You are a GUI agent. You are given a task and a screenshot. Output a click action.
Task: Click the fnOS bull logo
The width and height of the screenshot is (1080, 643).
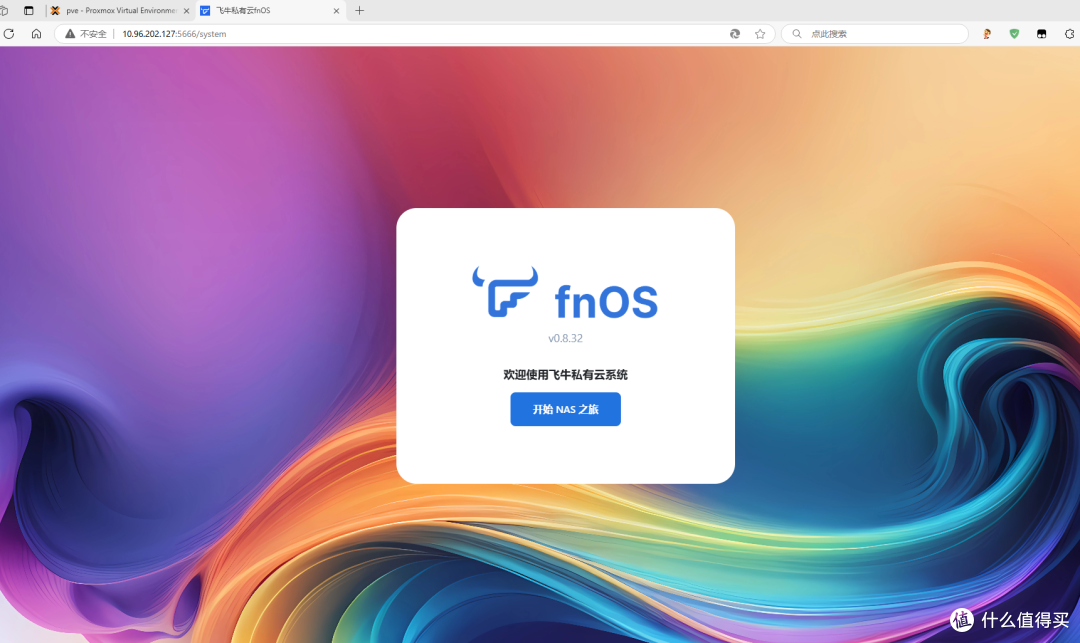506,292
